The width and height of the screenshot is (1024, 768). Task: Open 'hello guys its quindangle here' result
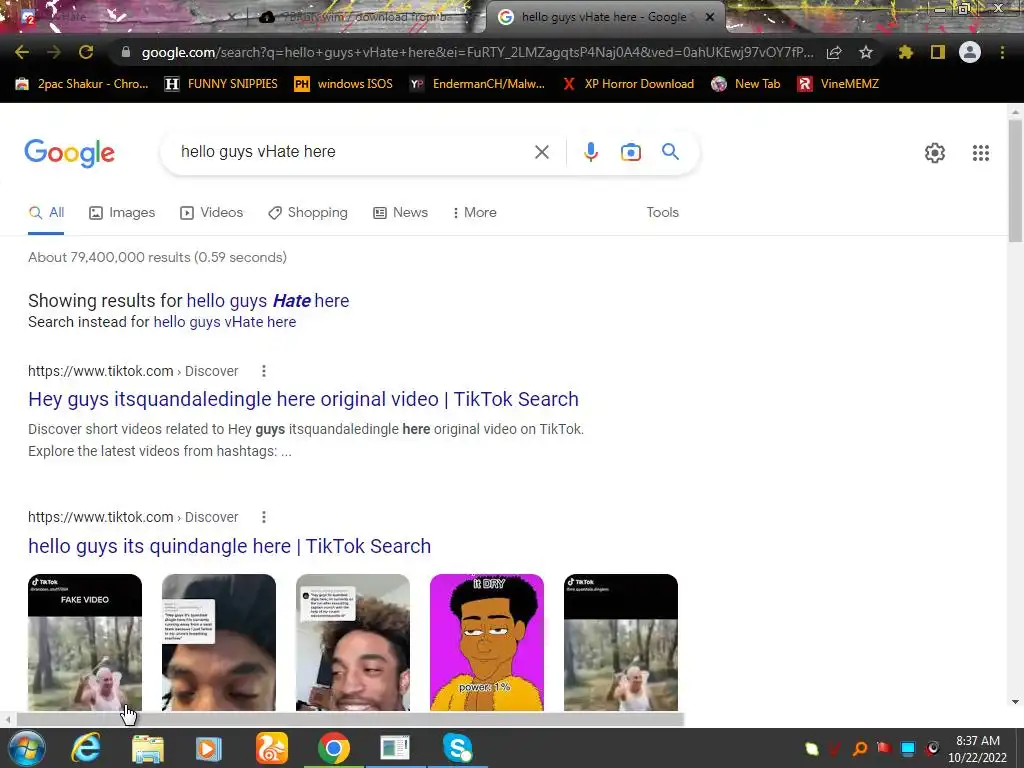click(229, 546)
